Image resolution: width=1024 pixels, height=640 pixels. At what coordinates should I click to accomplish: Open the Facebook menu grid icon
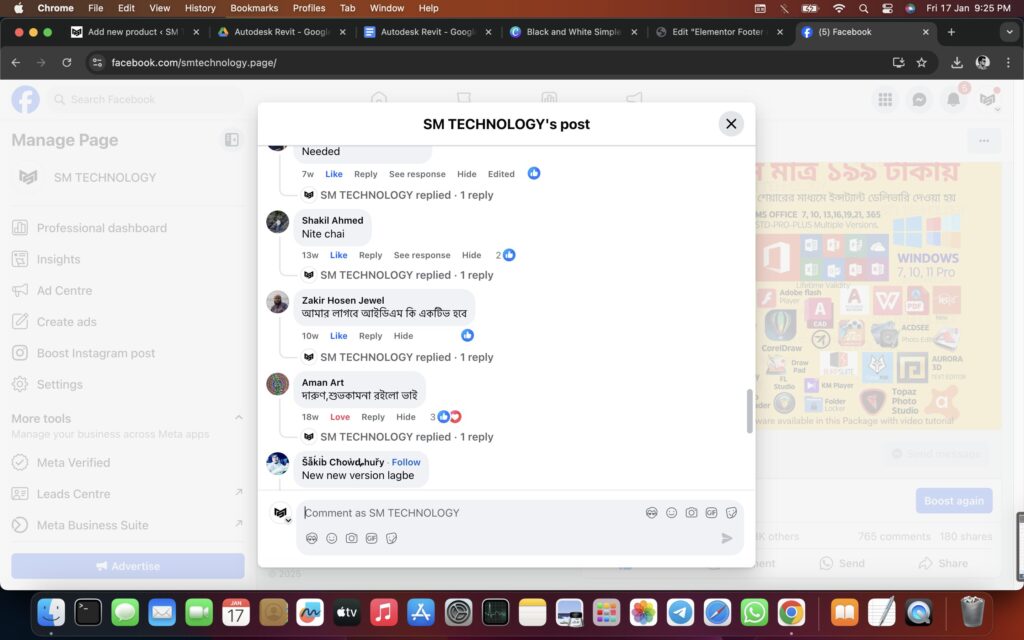click(885, 99)
